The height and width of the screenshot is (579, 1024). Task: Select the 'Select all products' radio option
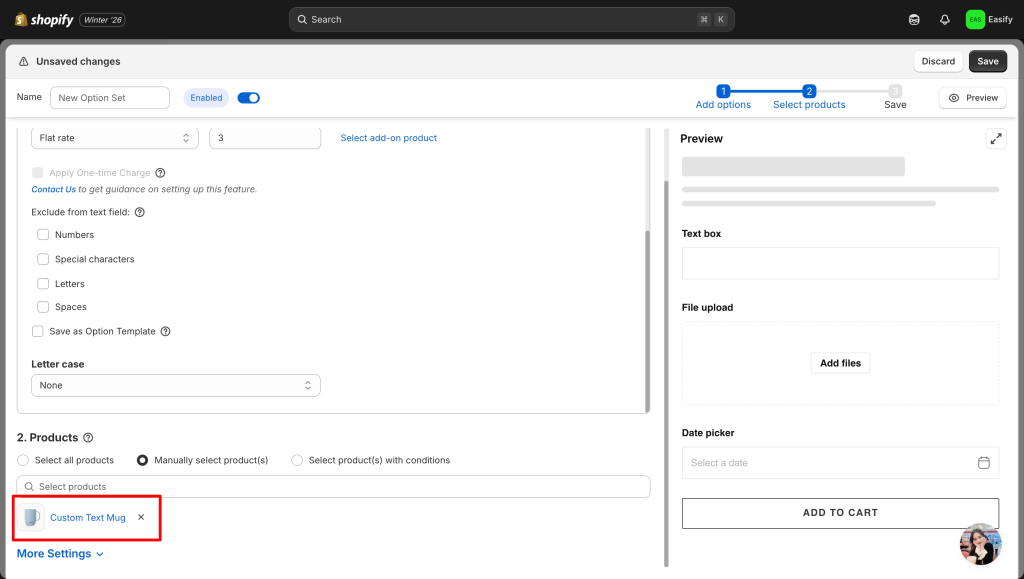(x=23, y=460)
